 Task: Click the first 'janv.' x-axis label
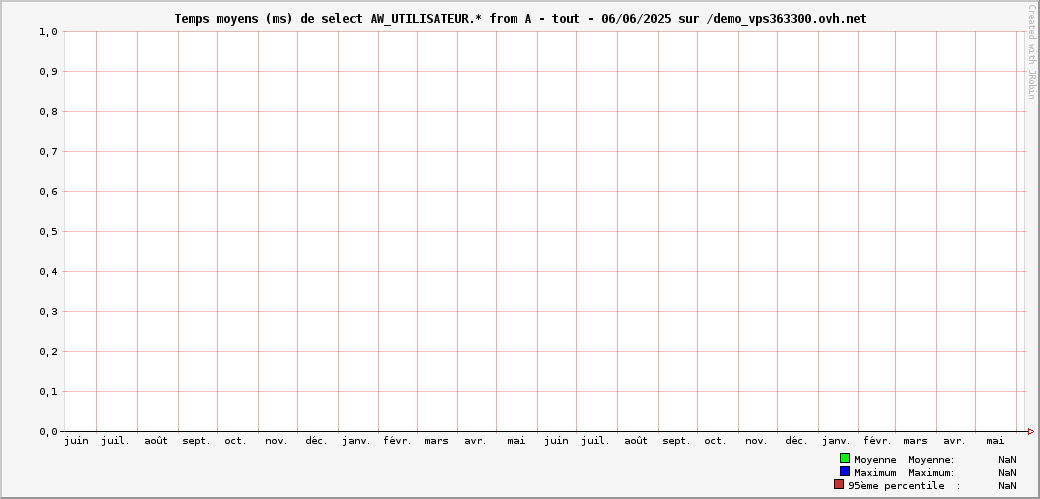357,441
